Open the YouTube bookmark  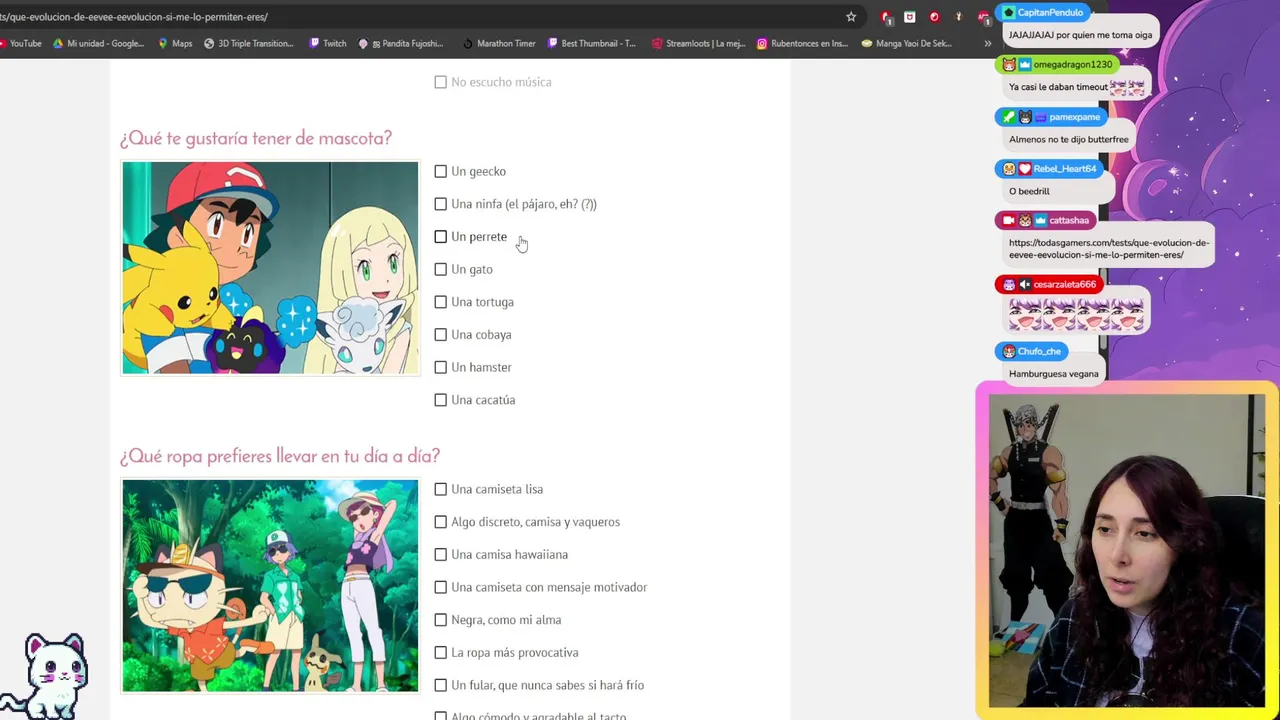20,43
